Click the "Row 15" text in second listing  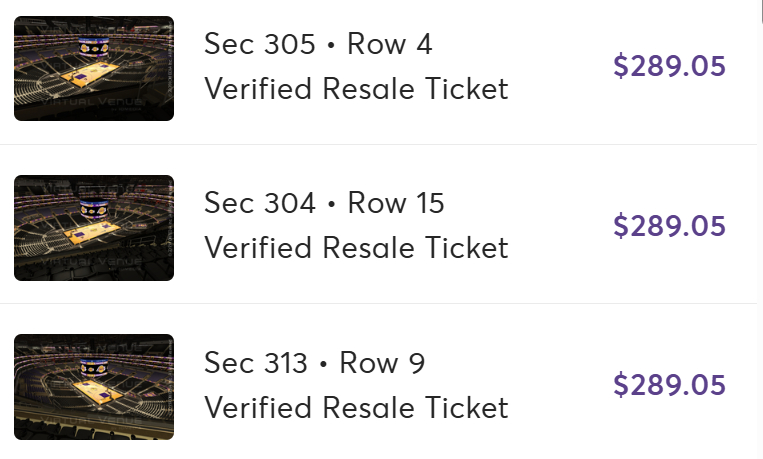point(395,204)
